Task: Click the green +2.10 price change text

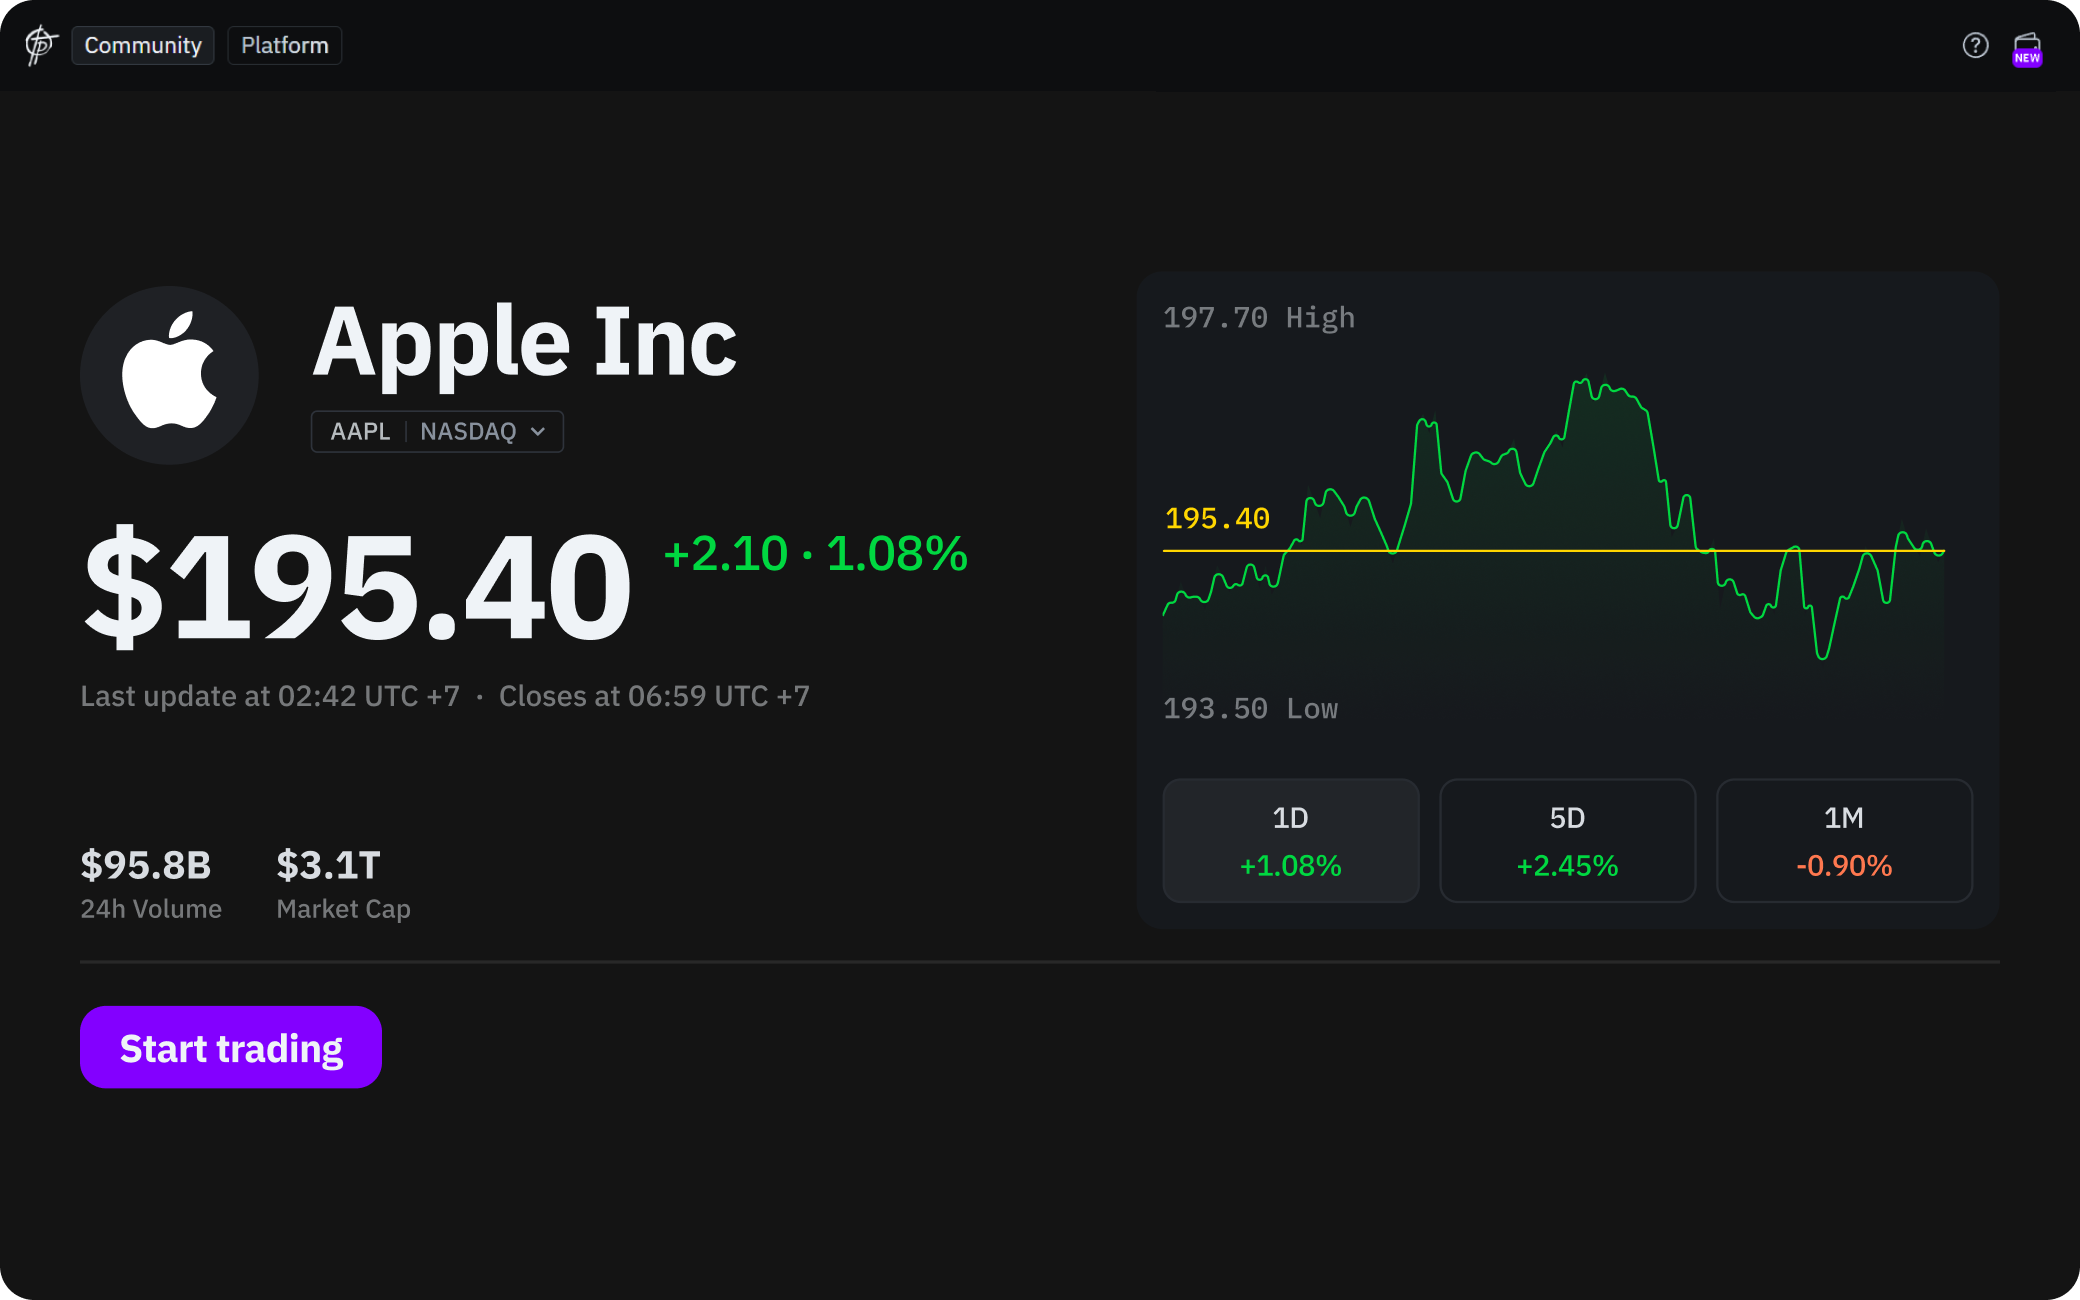Action: click(x=725, y=553)
